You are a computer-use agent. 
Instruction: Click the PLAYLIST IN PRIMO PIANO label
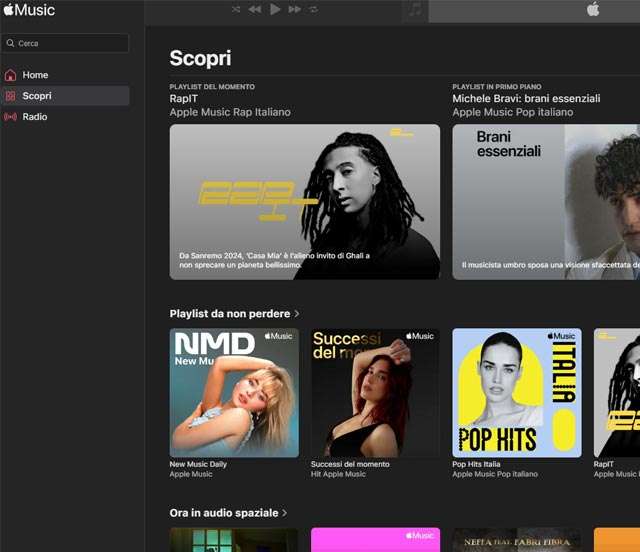click(497, 87)
